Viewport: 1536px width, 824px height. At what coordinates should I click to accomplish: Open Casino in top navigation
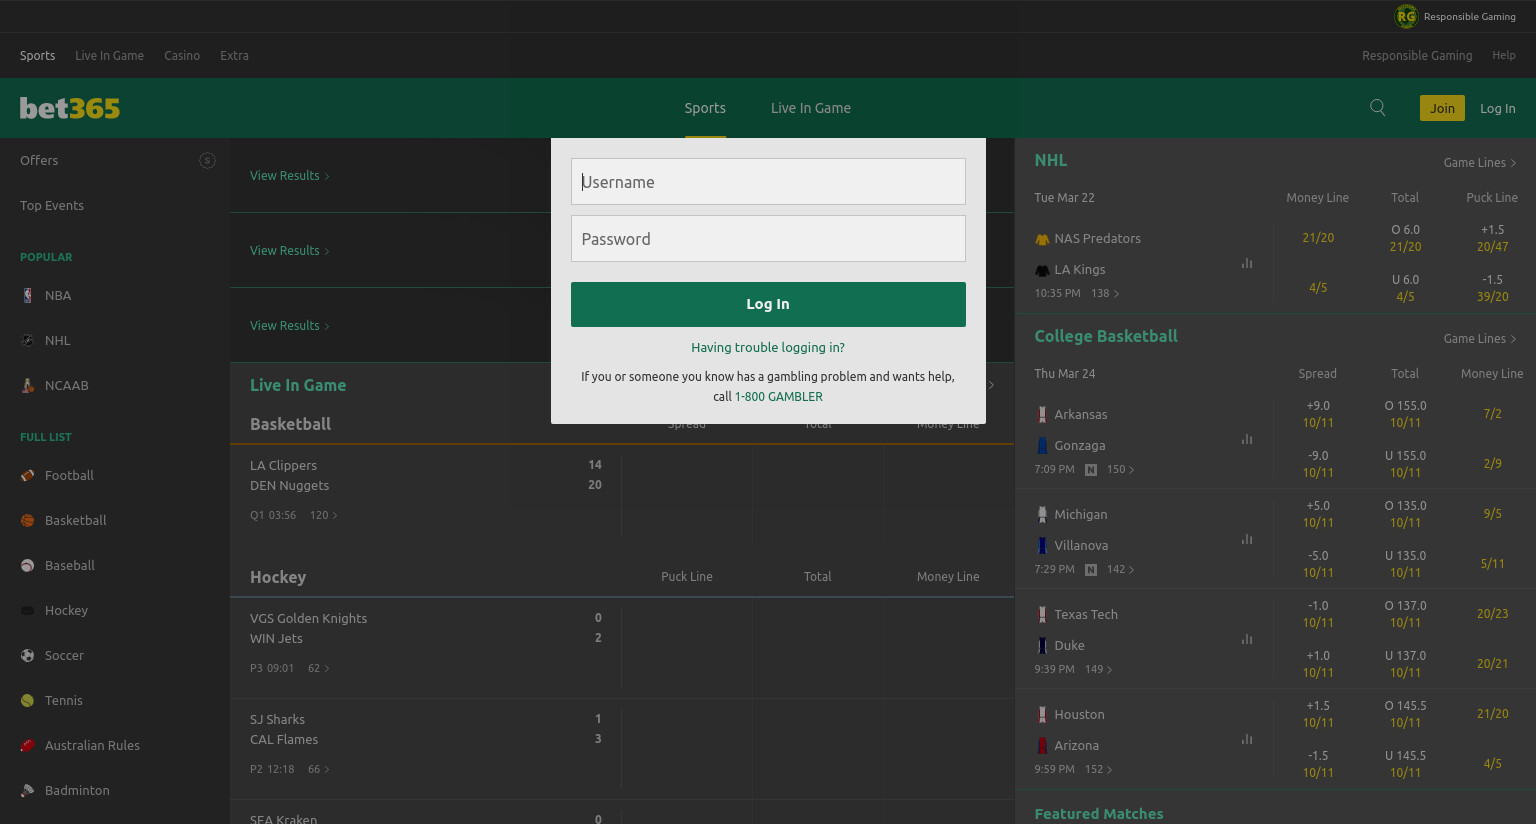[182, 56]
